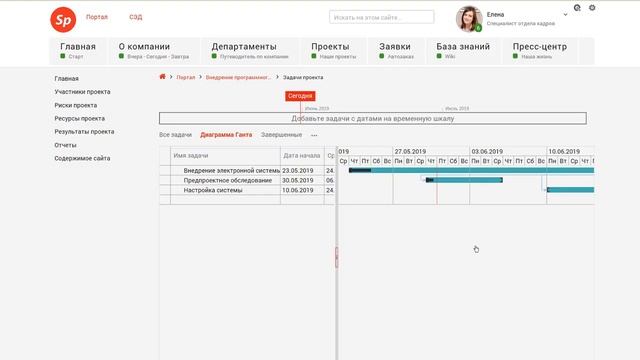This screenshot has height=360, width=640.
Task: Click Внедрение программног... breadcrumb link
Action: pos(238,77)
